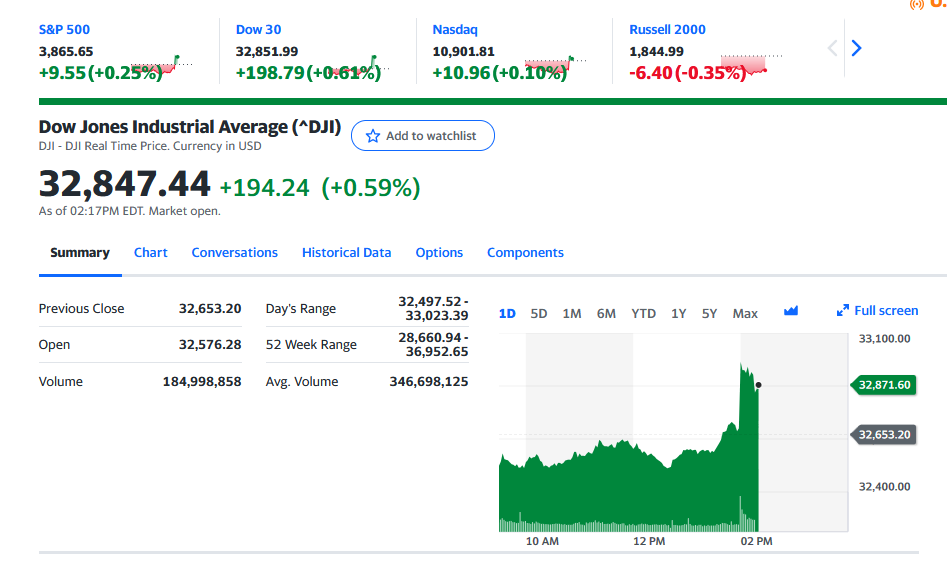This screenshot has height=561, width=947.
Task: Switch to the Chart tab
Action: 150,252
